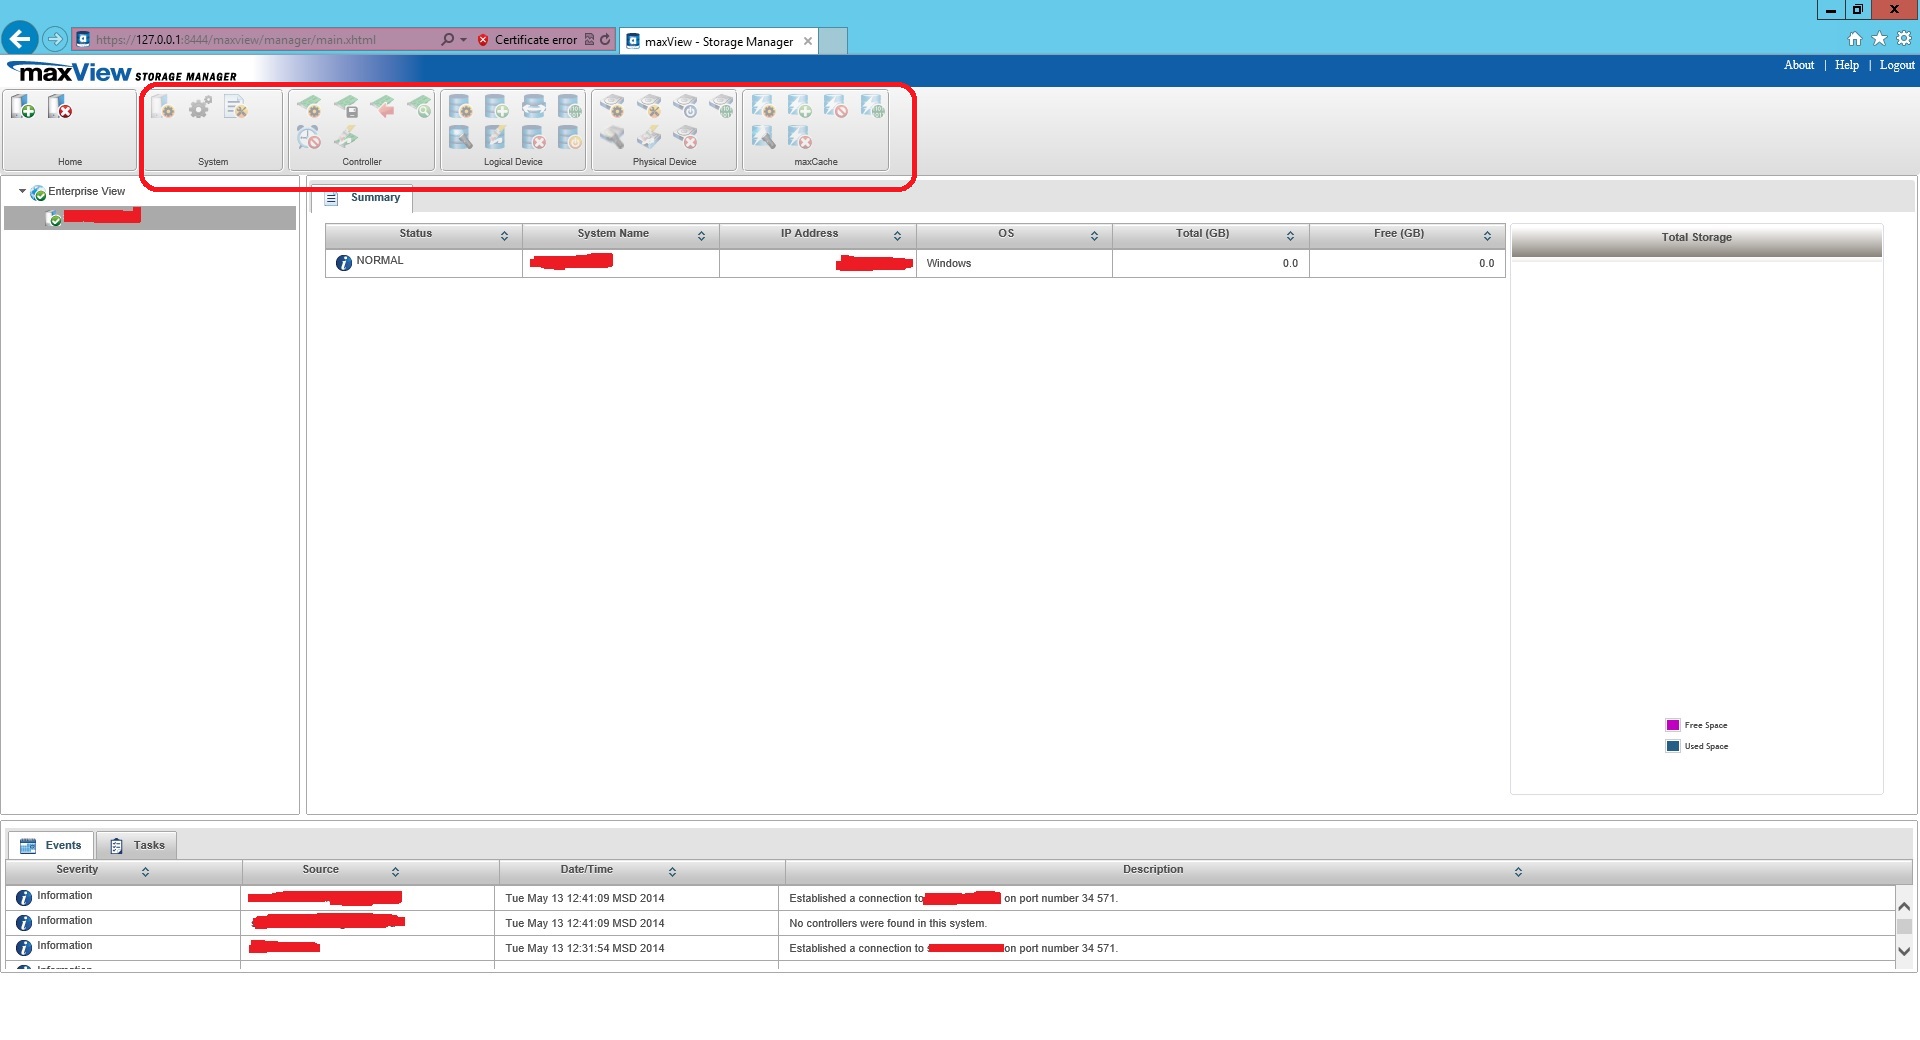Open browser Tools gear icon
Viewport: 1920px width, 1040px height.
pyautogui.click(x=1904, y=39)
